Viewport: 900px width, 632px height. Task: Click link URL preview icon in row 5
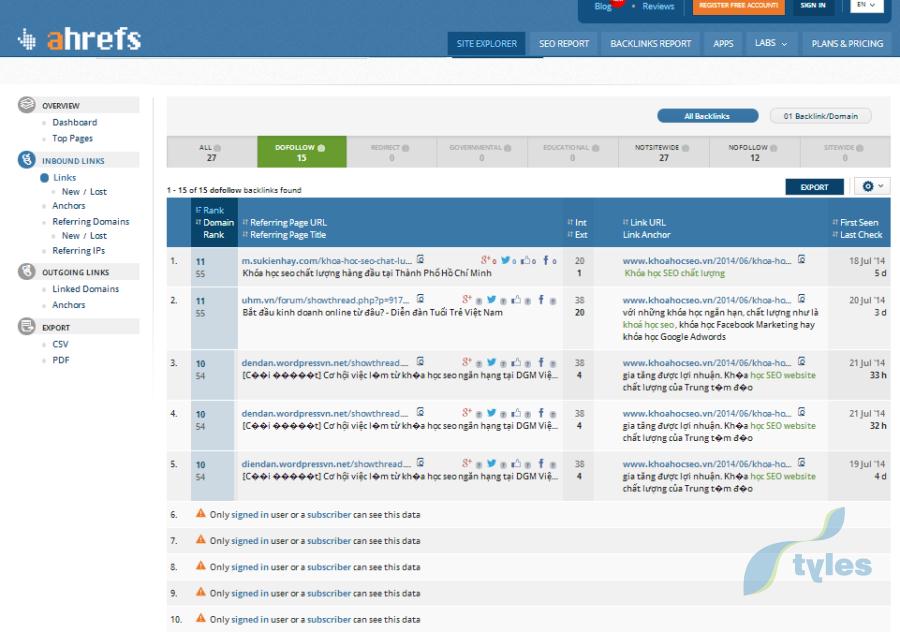point(802,463)
